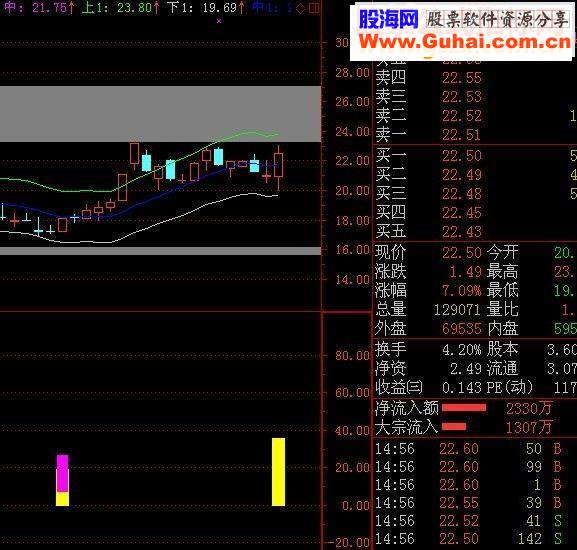577x550 pixels.
Task: Click the tall yellow indicator bar
Action: (x=278, y=472)
